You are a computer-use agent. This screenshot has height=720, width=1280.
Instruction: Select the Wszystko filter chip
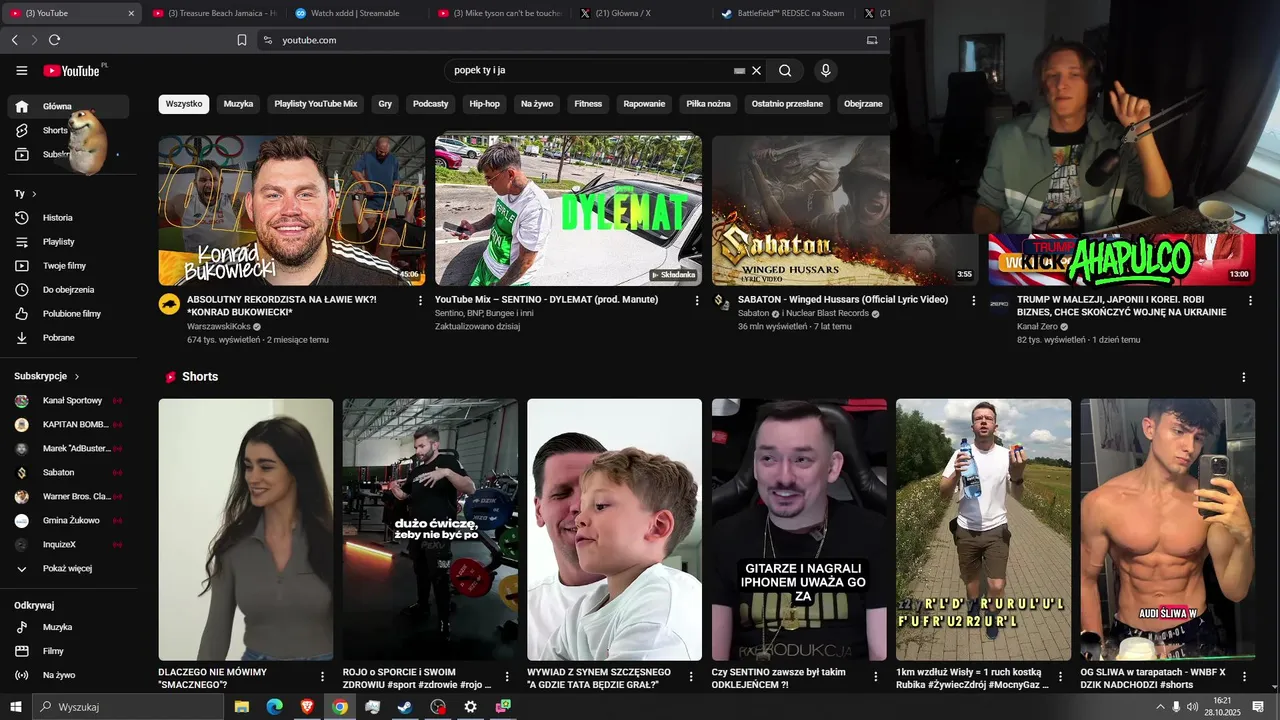(x=184, y=104)
